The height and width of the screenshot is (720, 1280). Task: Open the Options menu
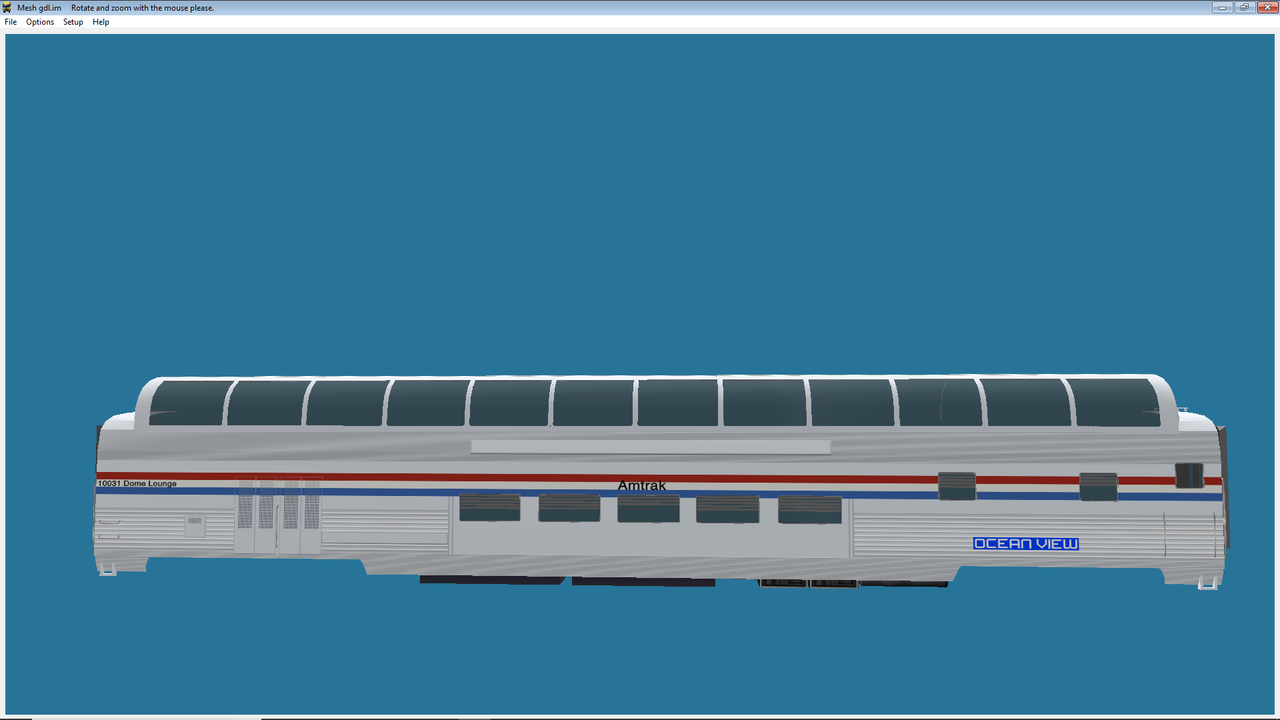[40, 22]
